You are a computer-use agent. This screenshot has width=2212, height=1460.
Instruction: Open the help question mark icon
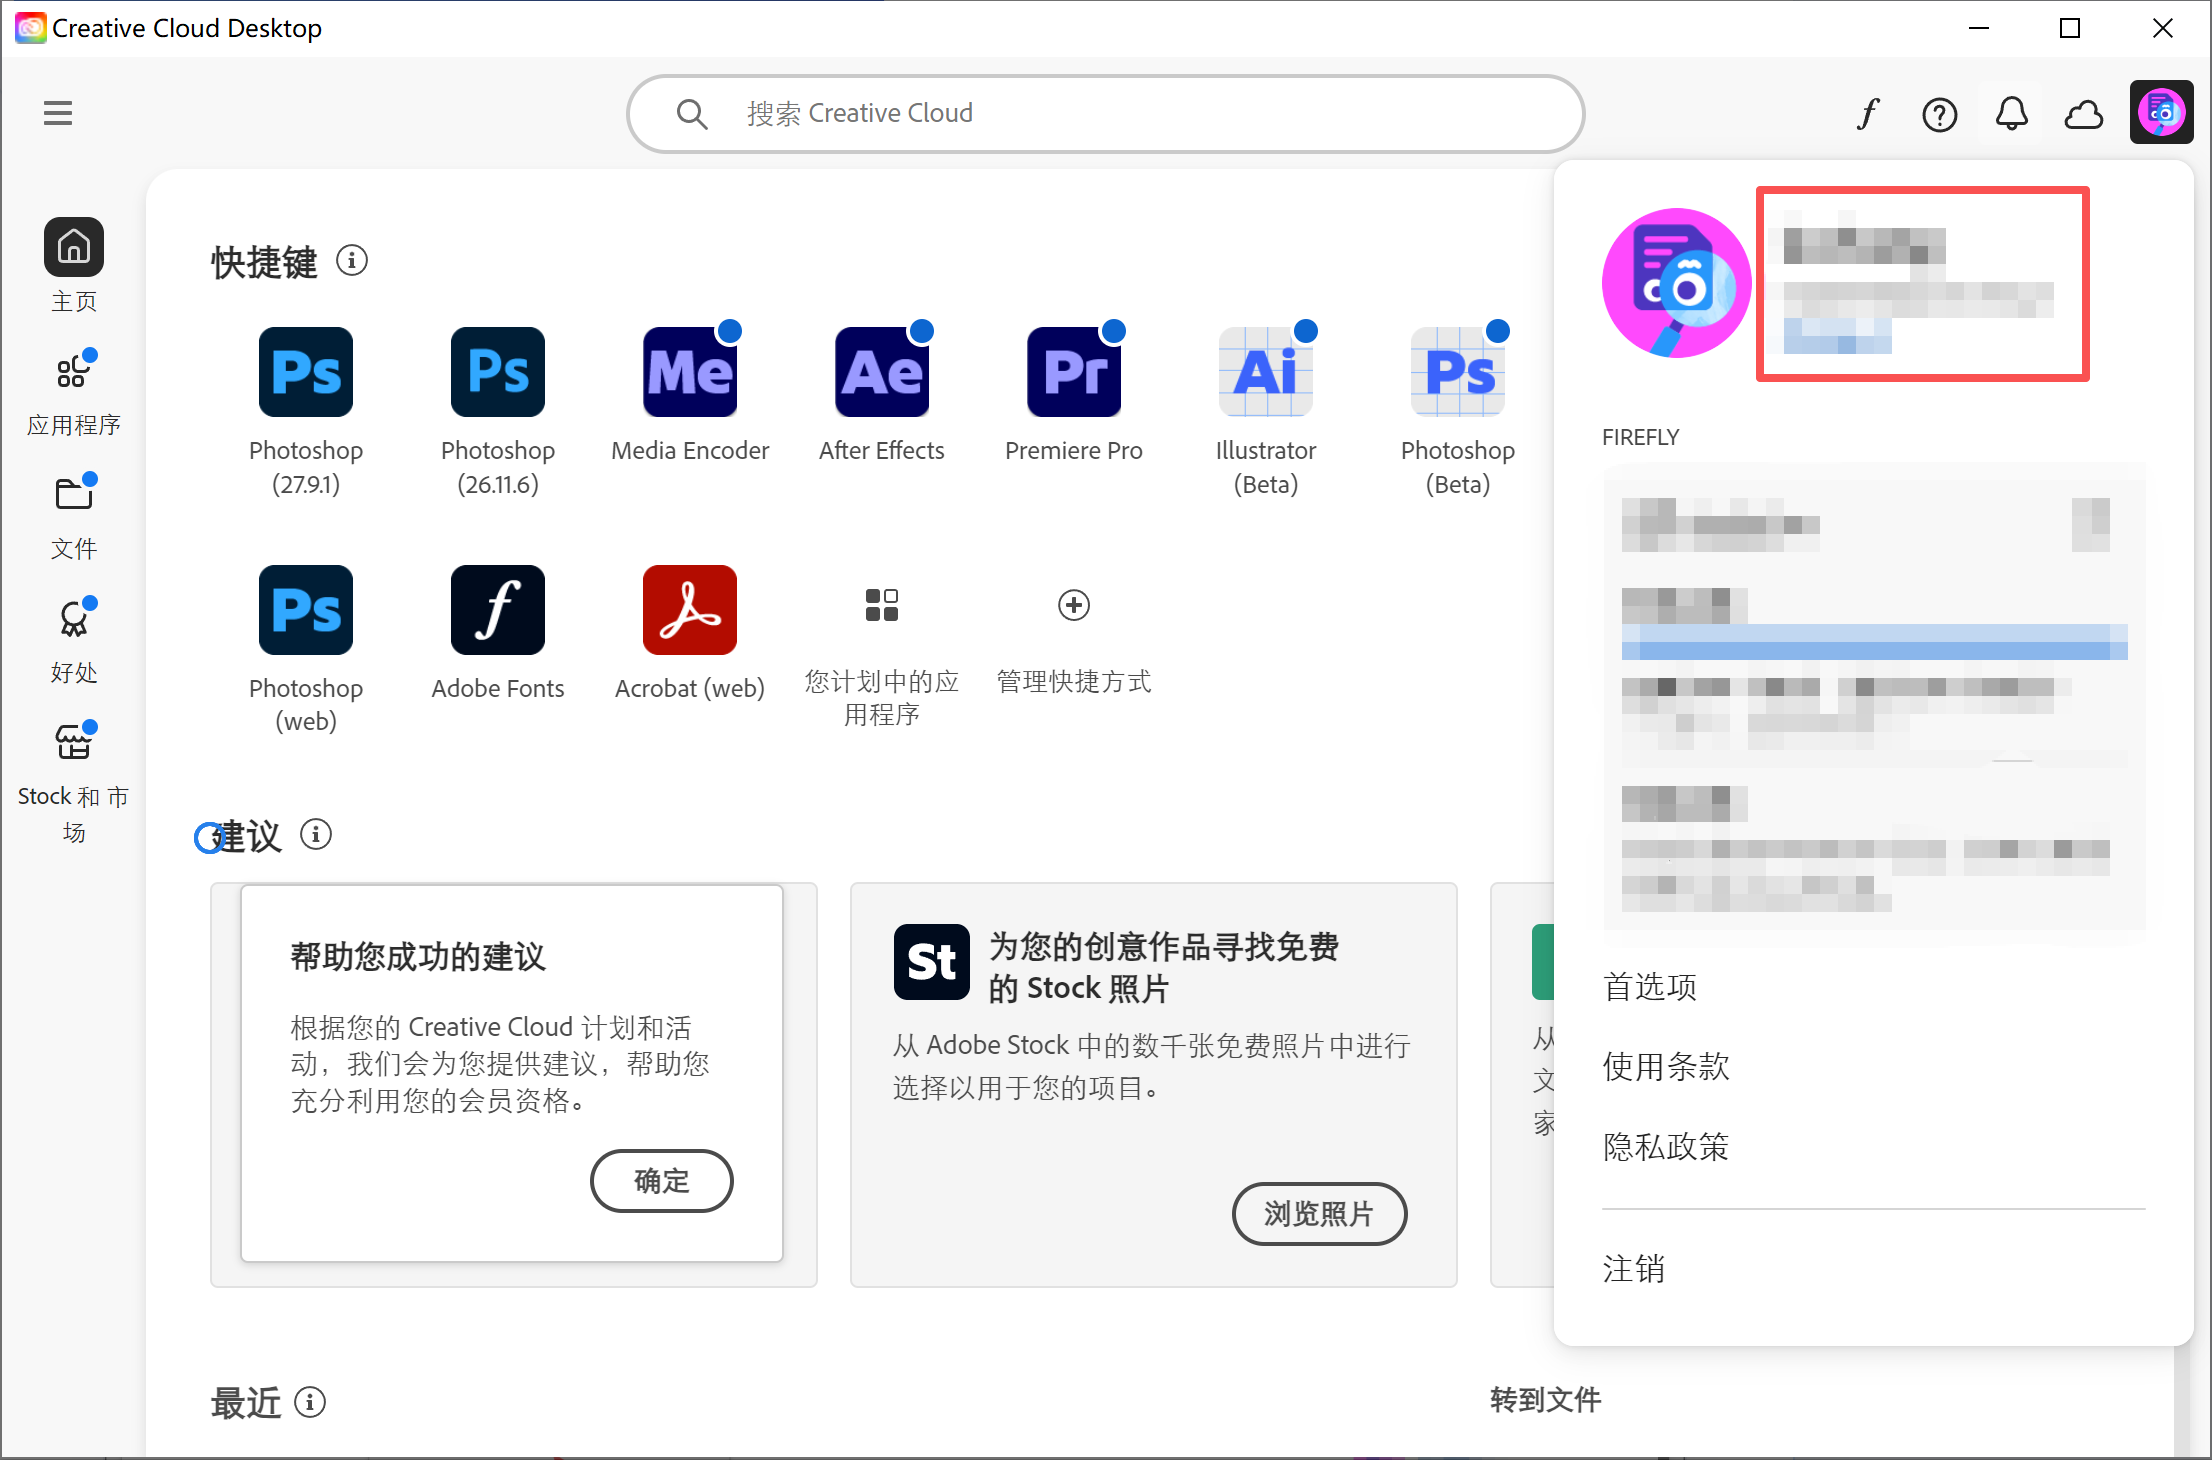pyautogui.click(x=1940, y=114)
